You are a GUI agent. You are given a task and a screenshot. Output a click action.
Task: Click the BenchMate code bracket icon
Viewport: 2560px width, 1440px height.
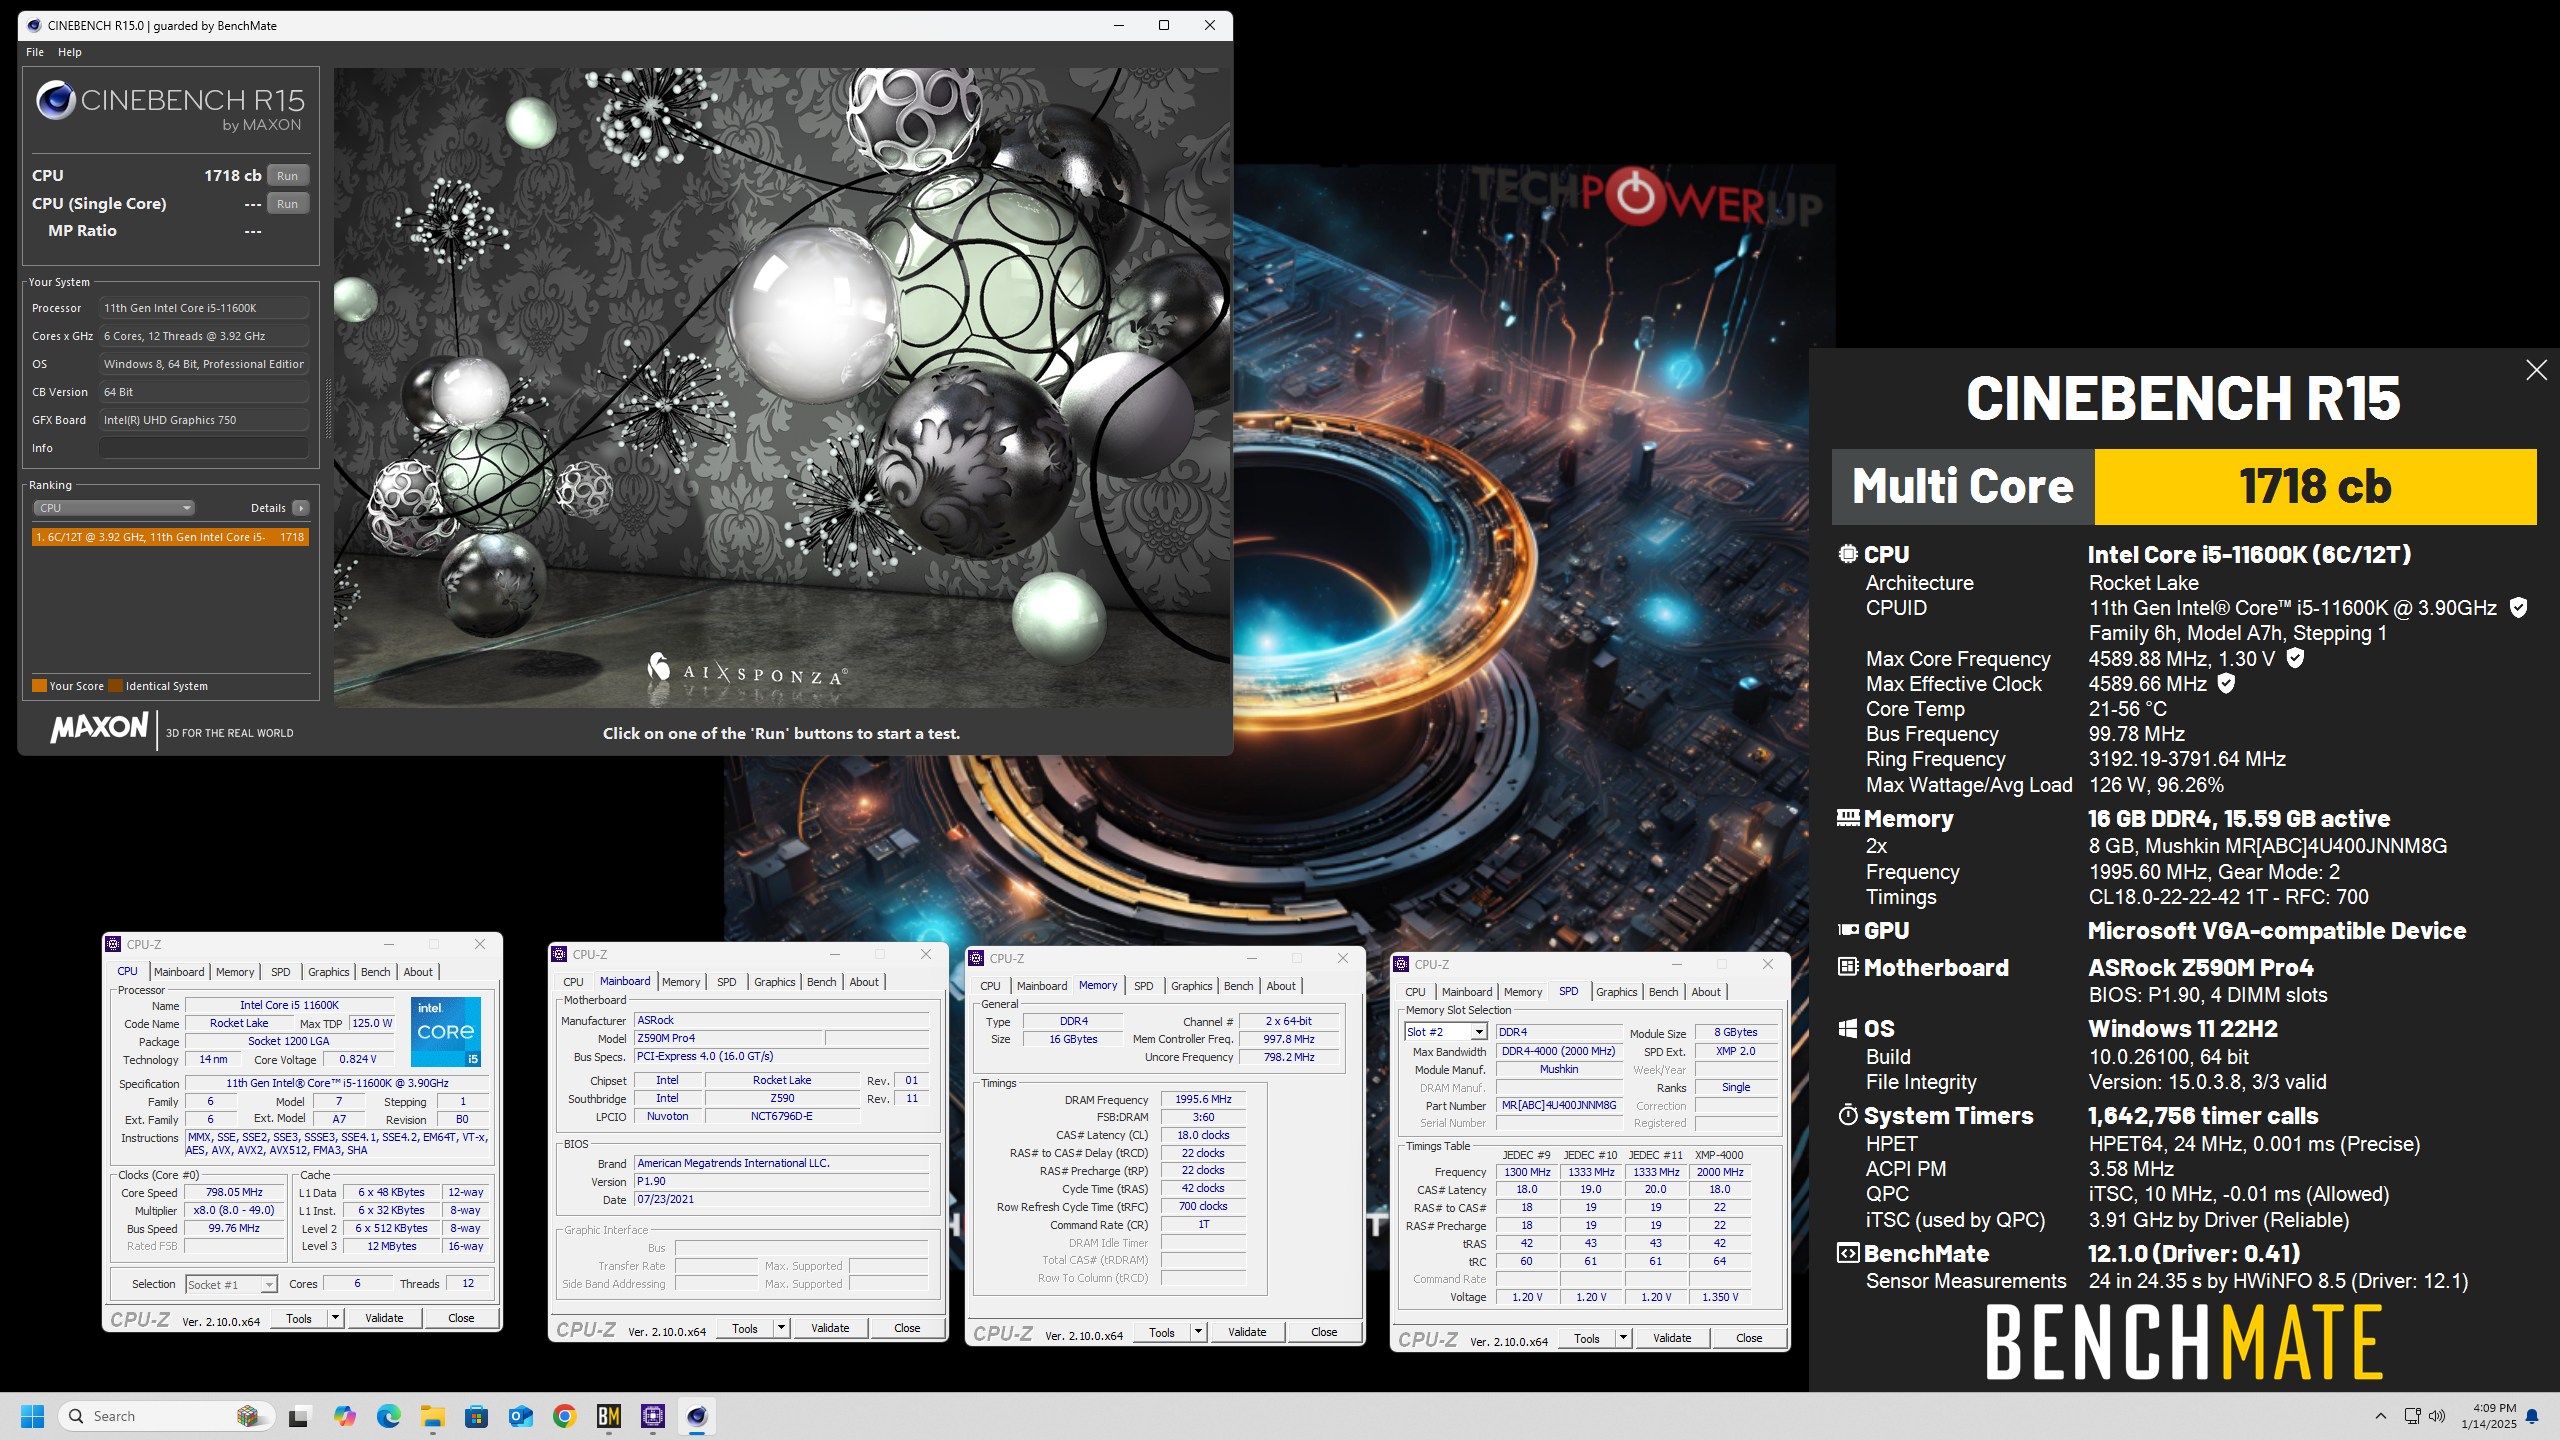[x=1847, y=1253]
